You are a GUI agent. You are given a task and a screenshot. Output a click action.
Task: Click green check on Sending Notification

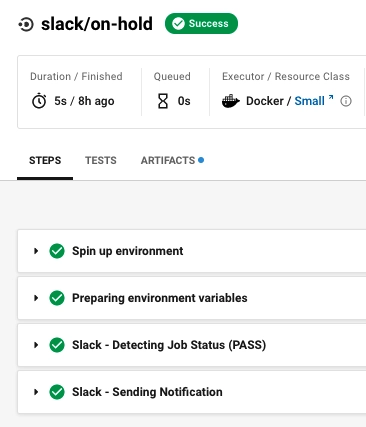point(57,392)
